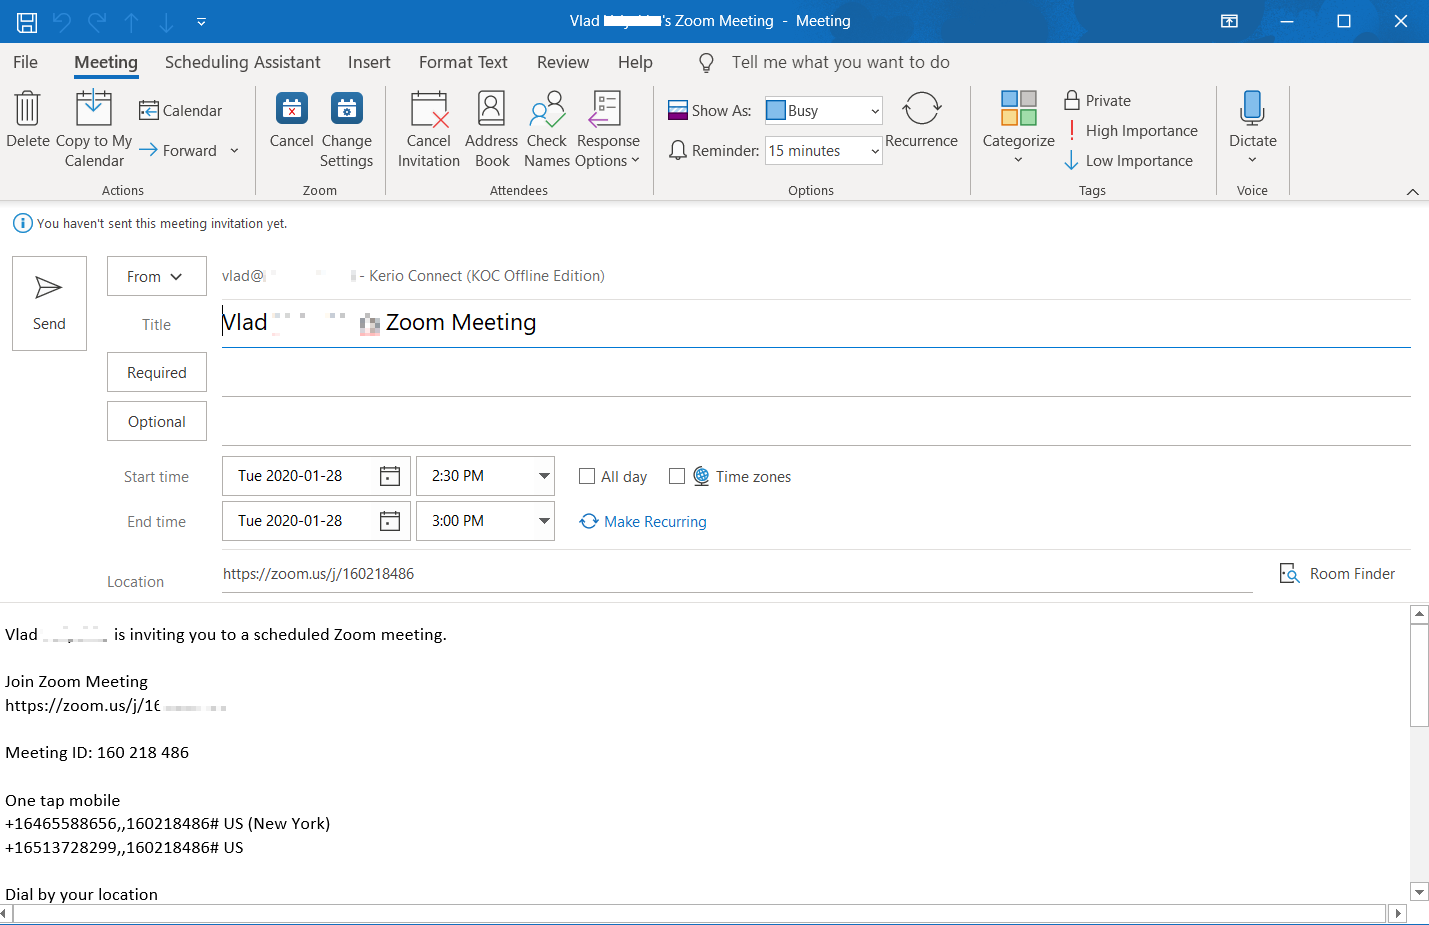The height and width of the screenshot is (925, 1429).
Task: Open Calendar from Actions group
Action: point(181,110)
